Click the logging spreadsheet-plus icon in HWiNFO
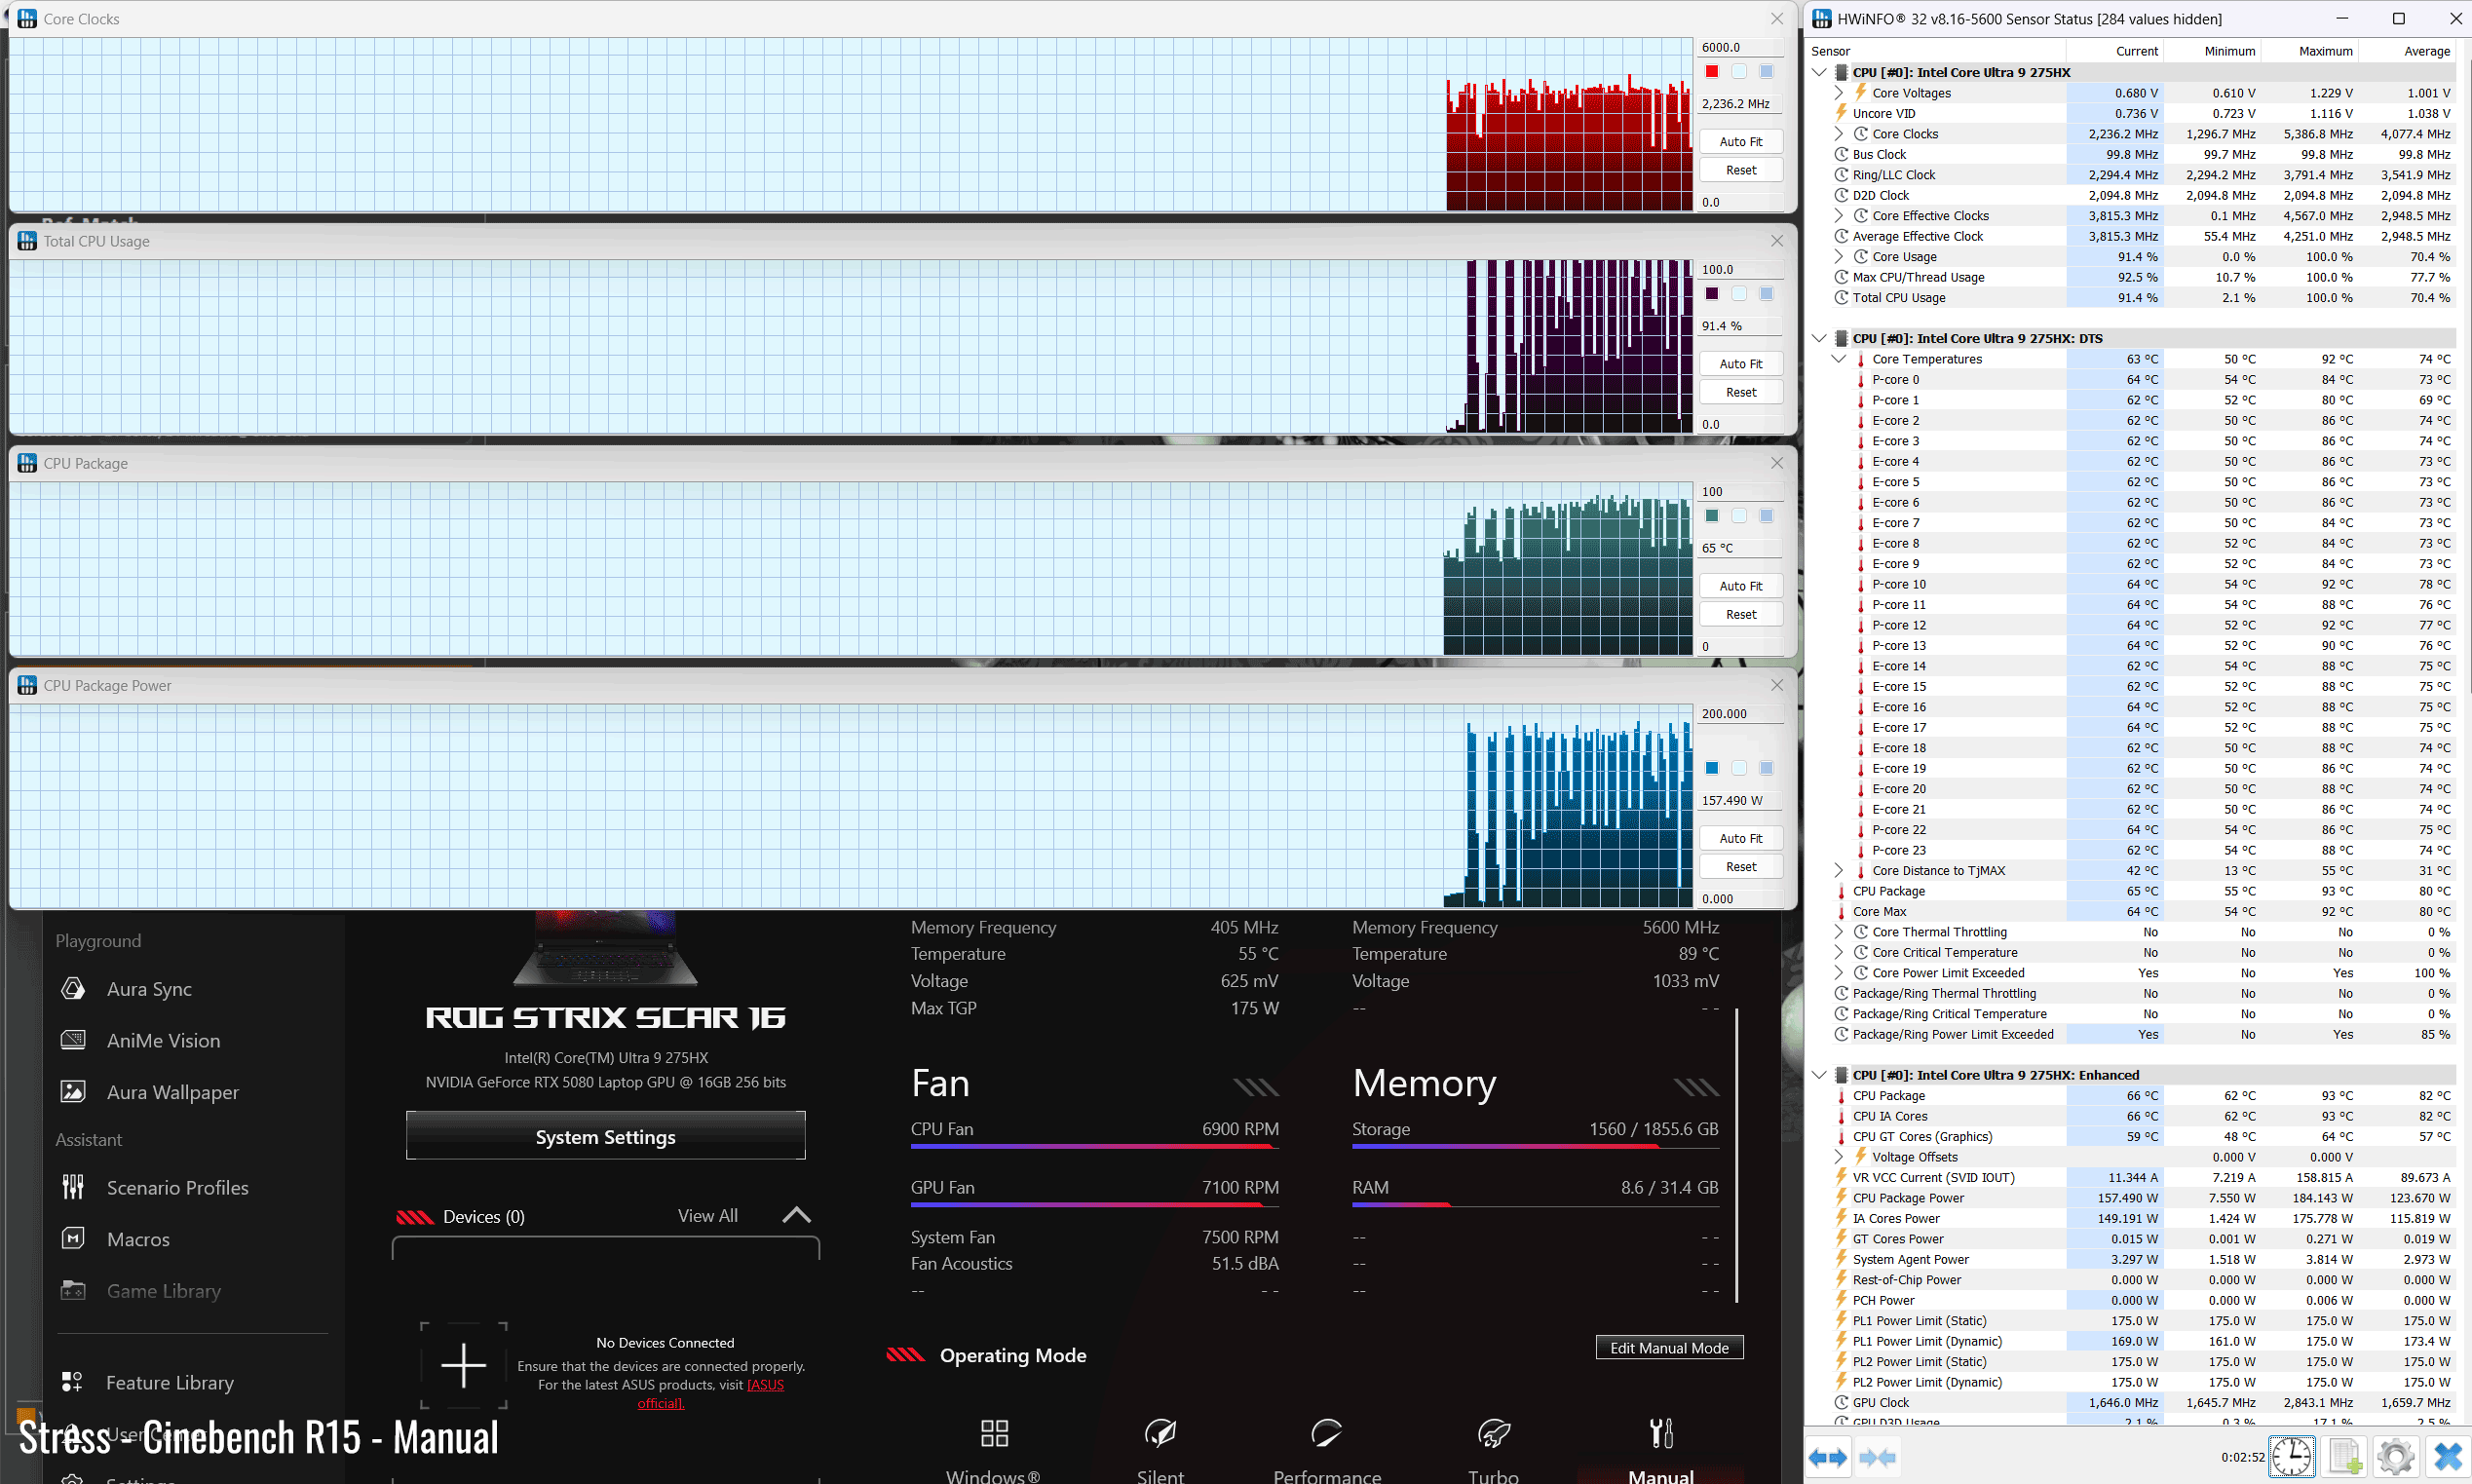 click(2345, 1456)
